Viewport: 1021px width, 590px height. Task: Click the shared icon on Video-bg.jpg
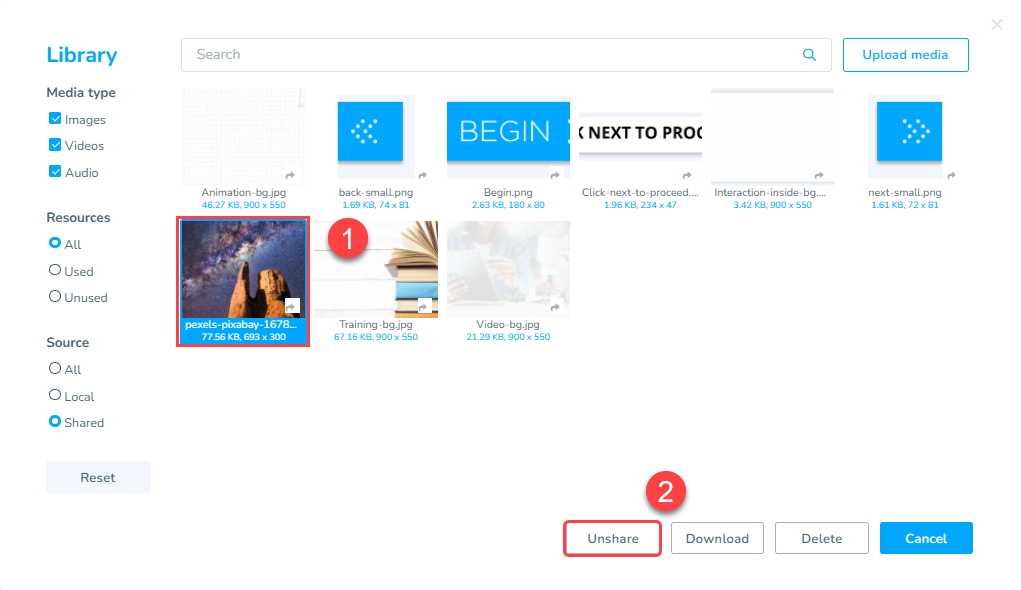coord(557,306)
